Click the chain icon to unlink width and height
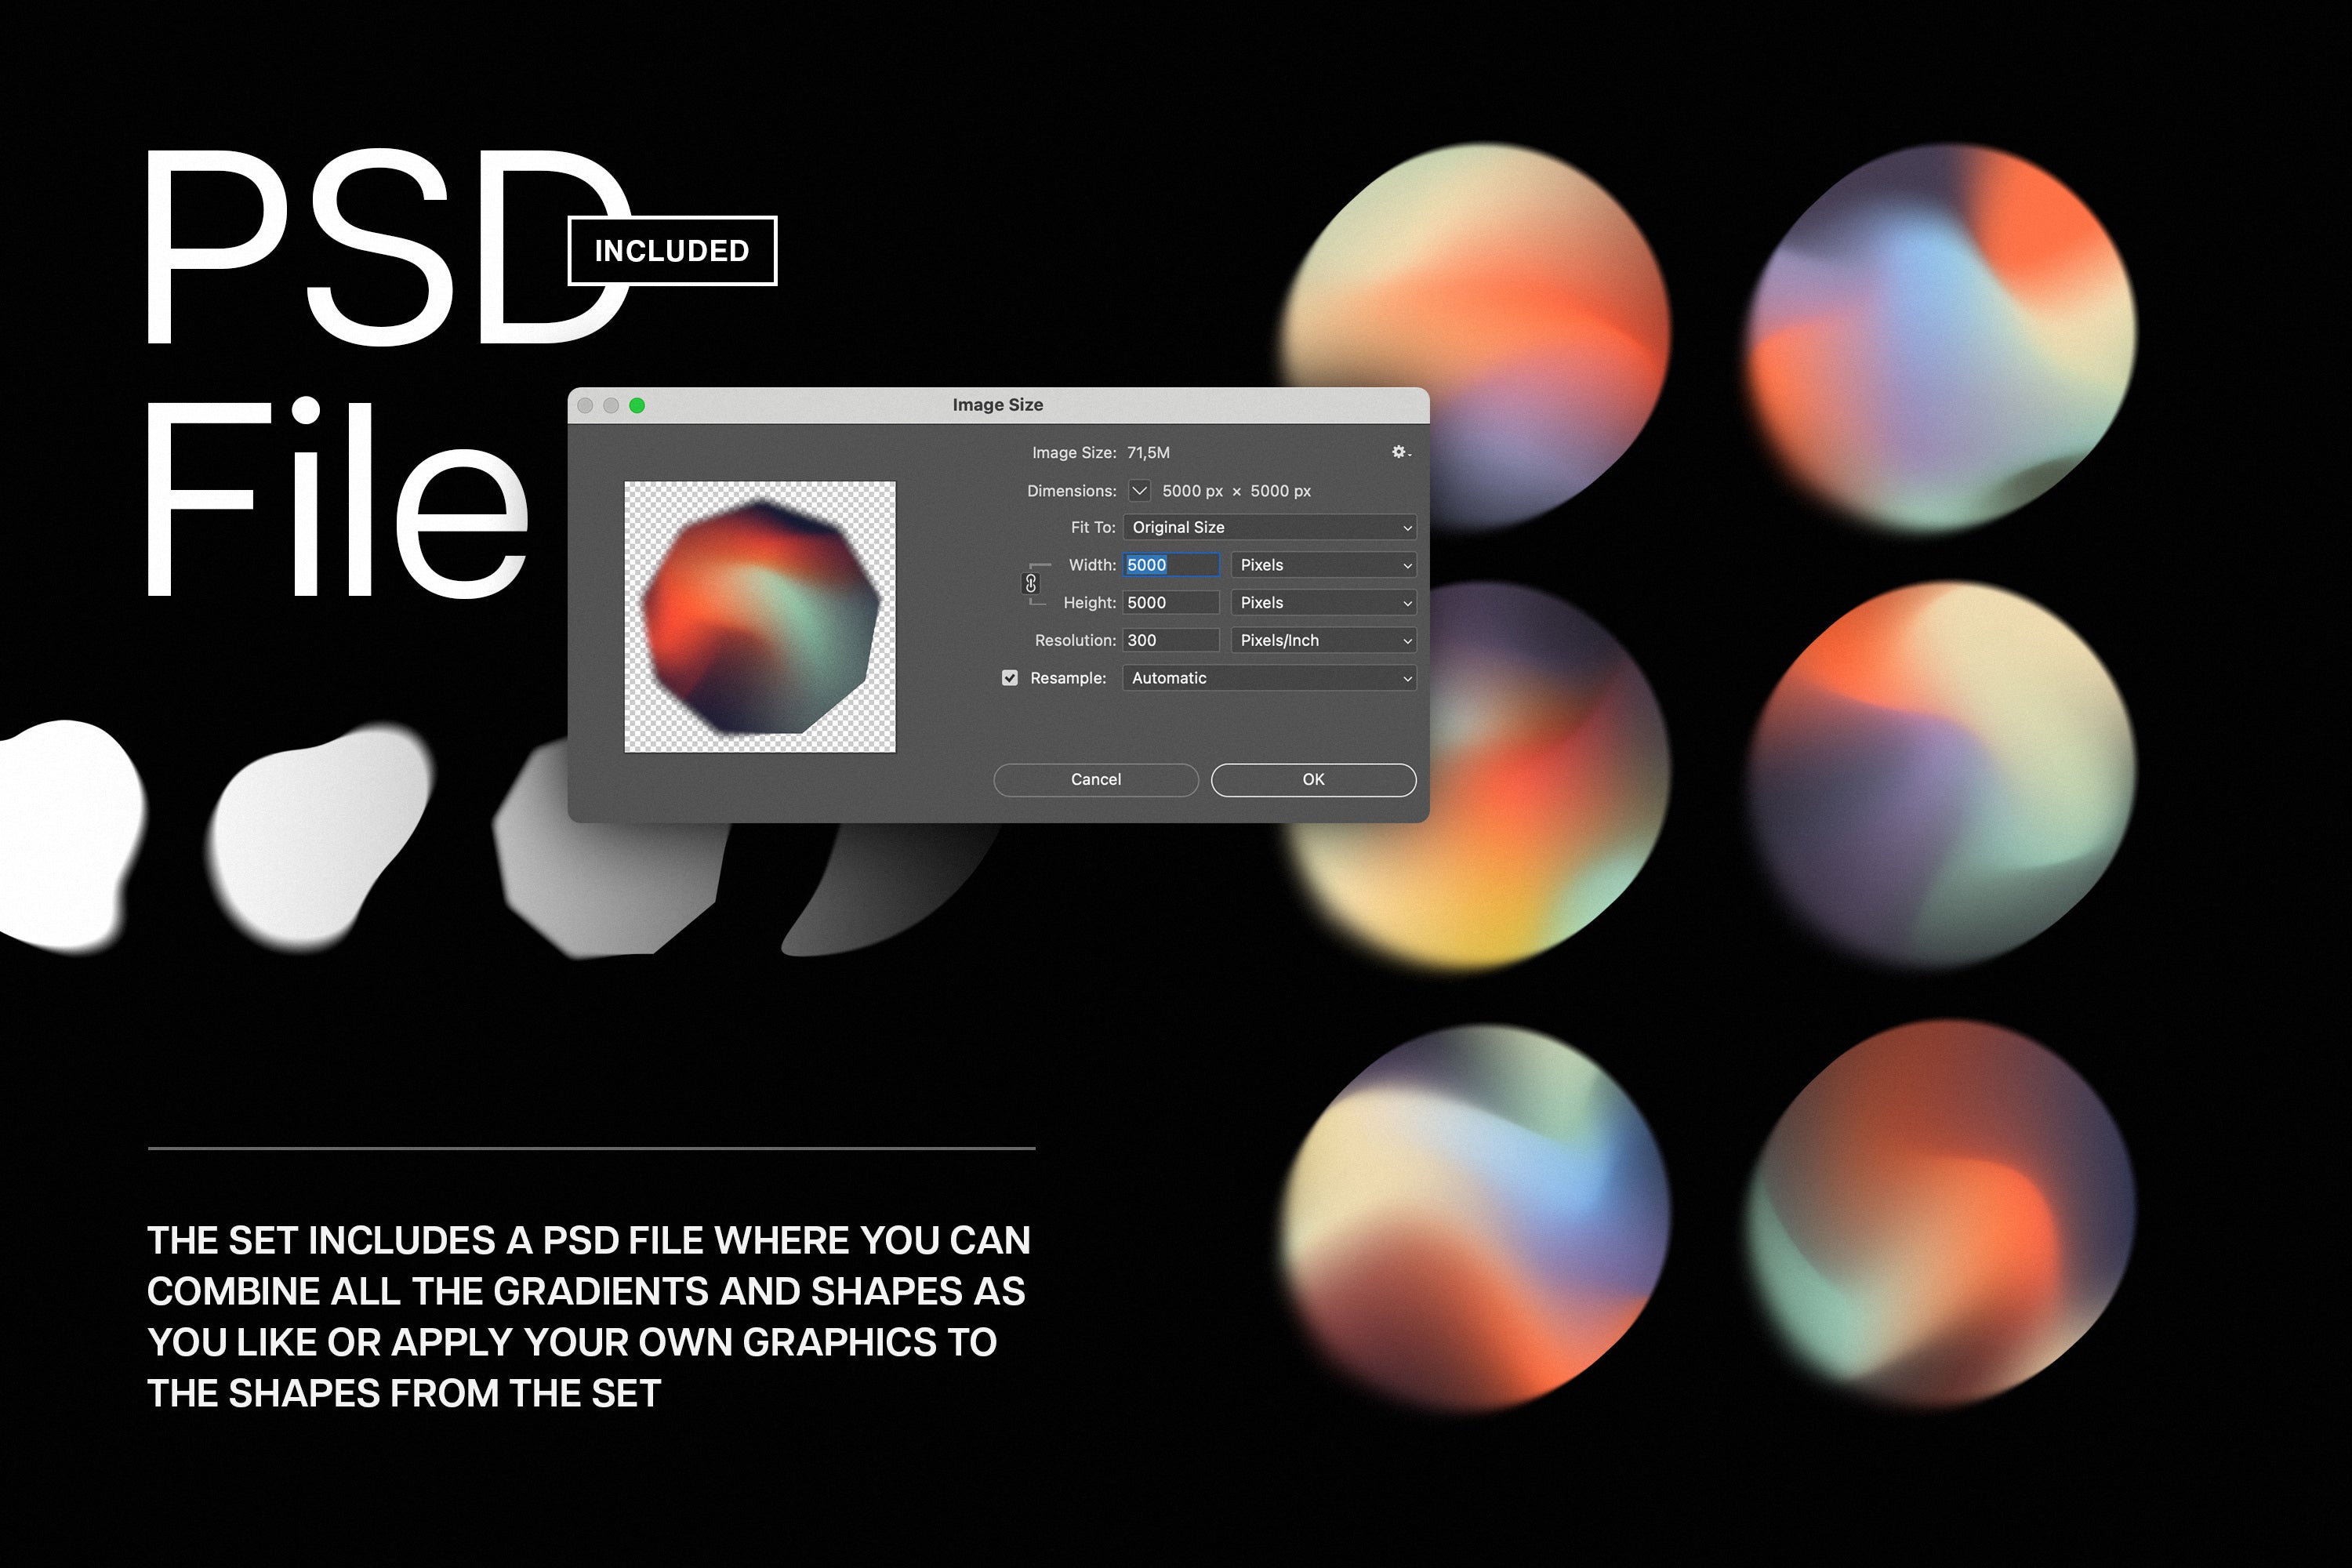 coord(1031,583)
